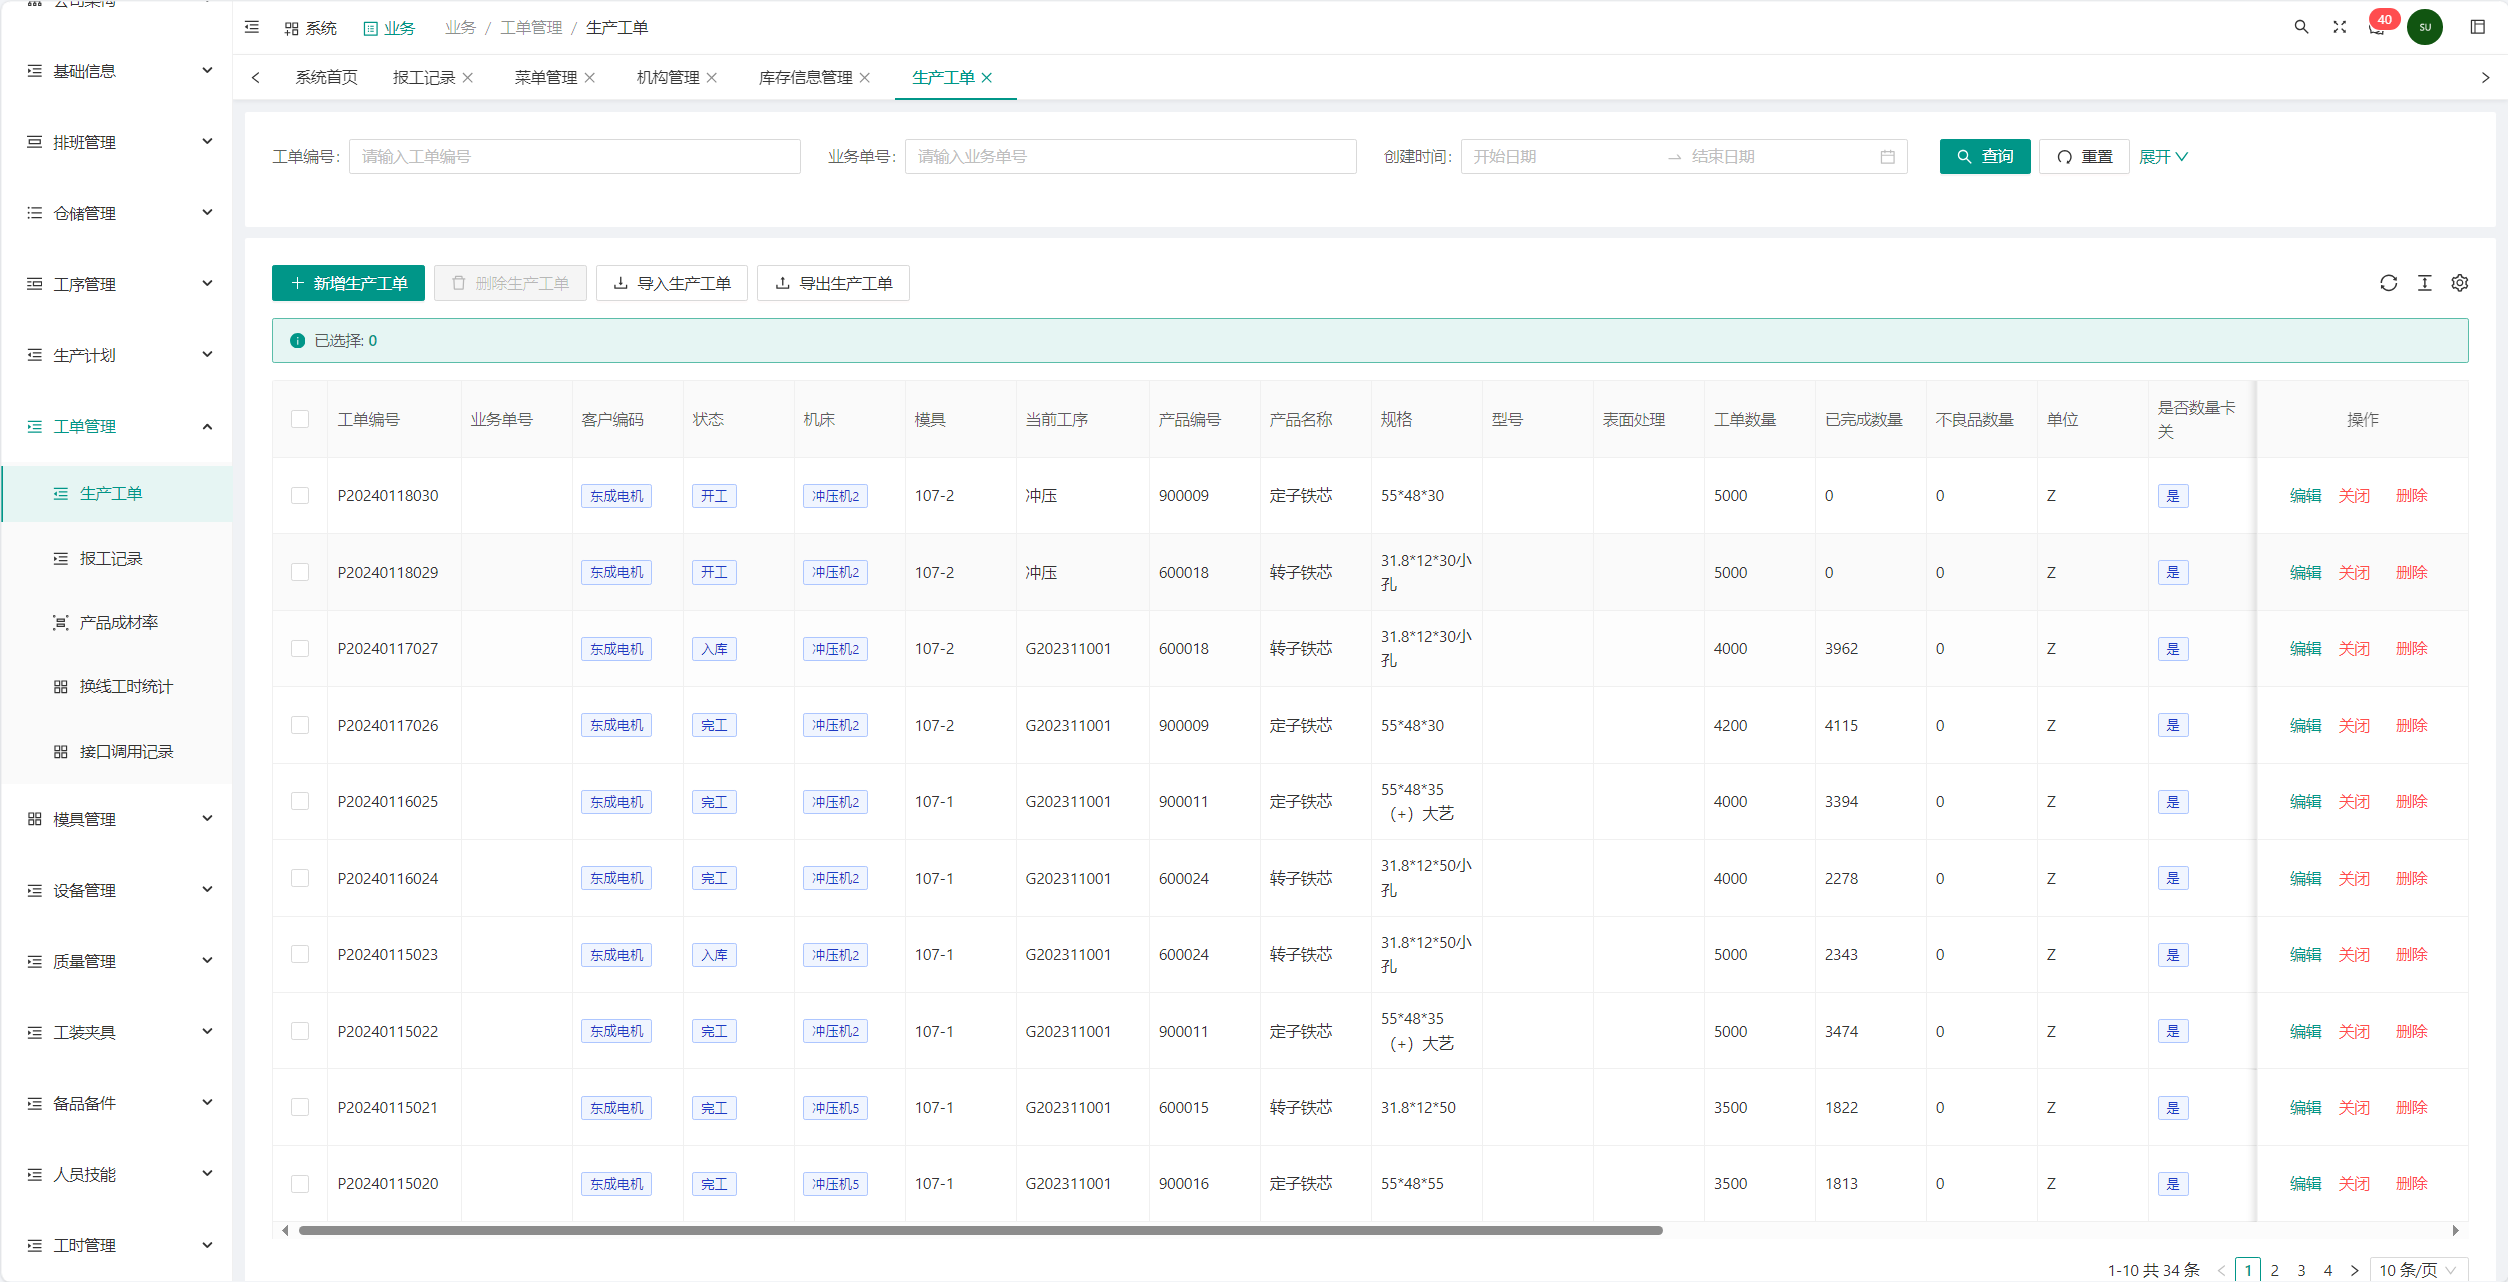The height and width of the screenshot is (1282, 2508).
Task: Check the row P20240117026
Action: (x=300, y=725)
